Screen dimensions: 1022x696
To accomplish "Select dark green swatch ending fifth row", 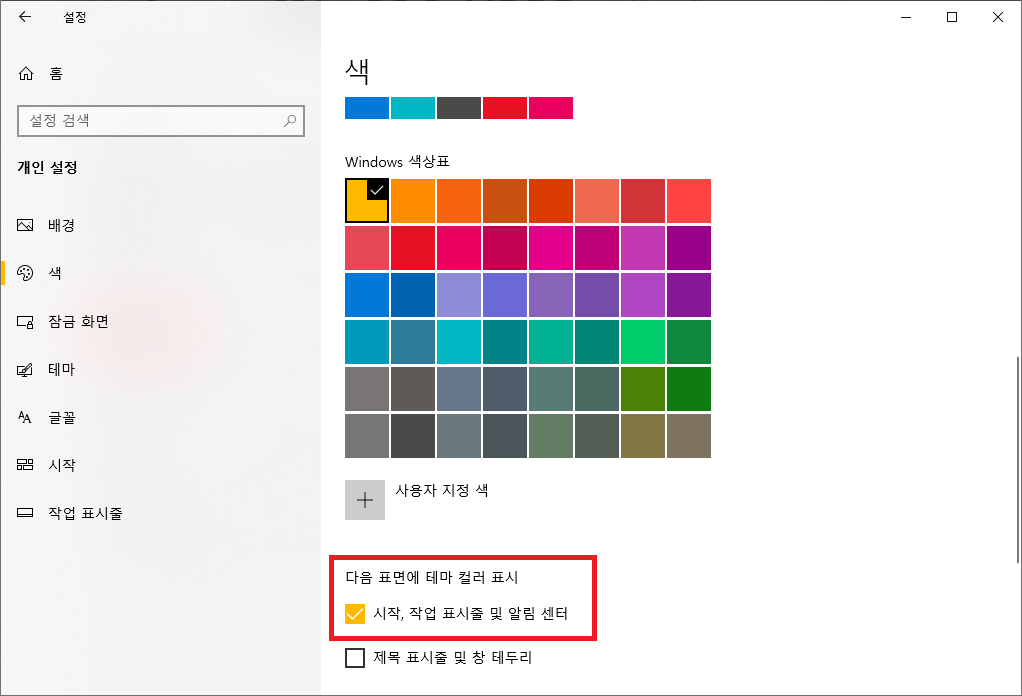I will coord(689,388).
